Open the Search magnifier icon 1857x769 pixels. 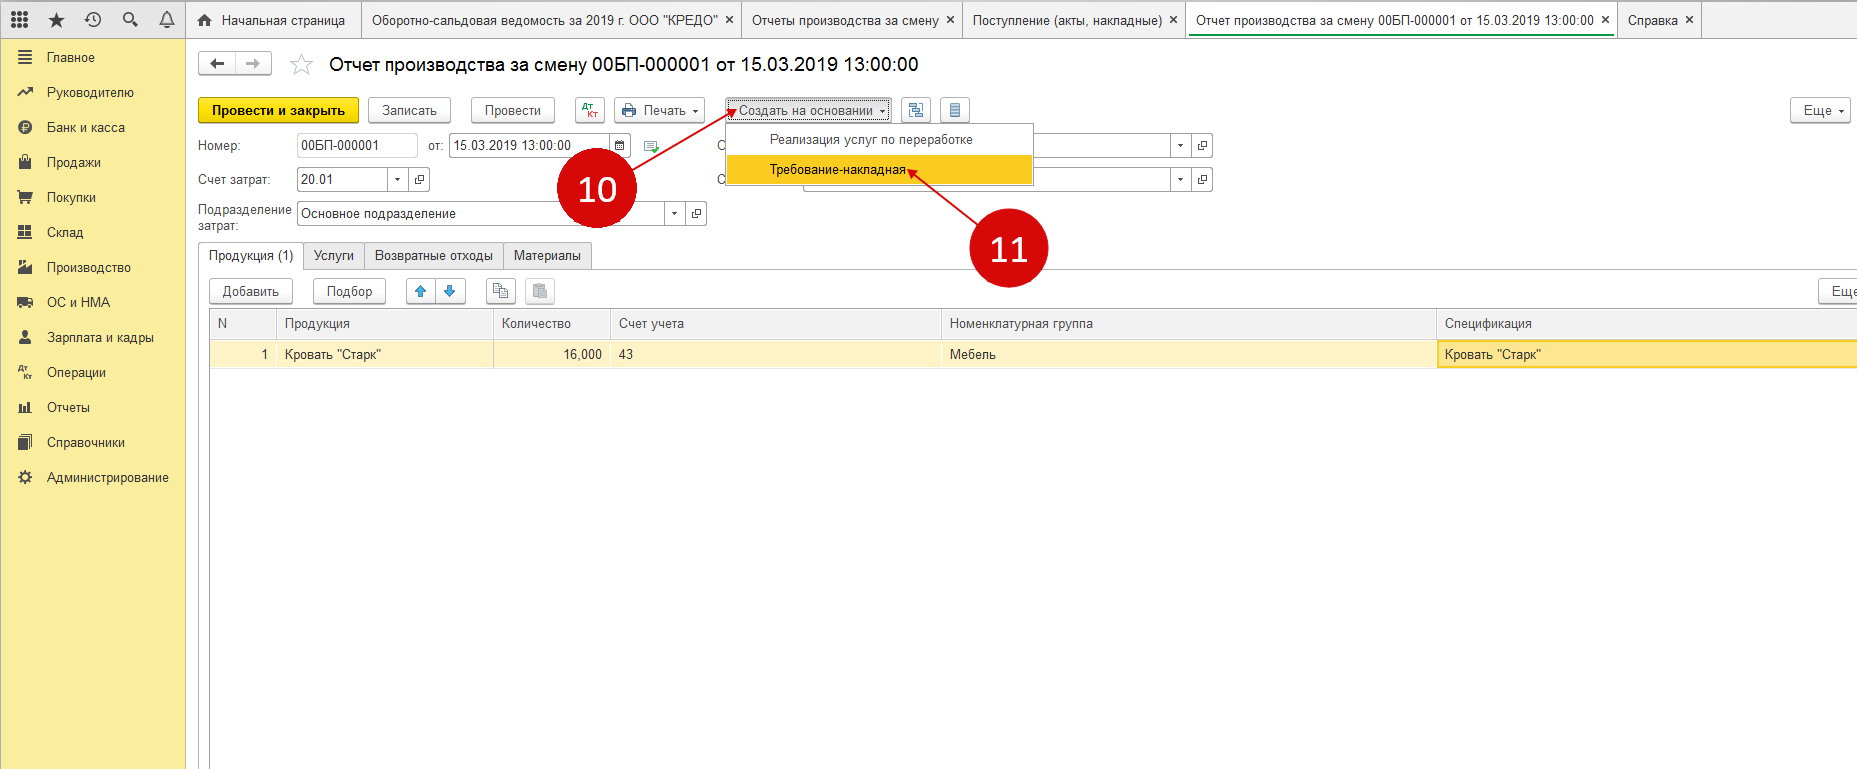pyautogui.click(x=130, y=19)
